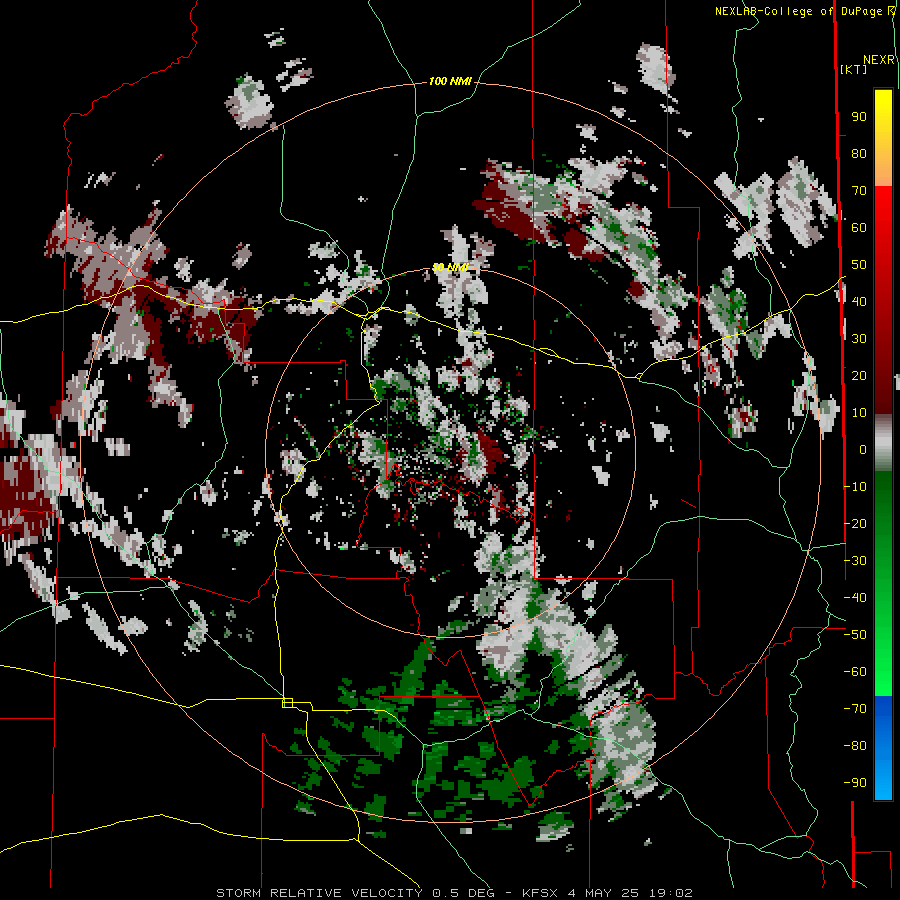Click the -70 value on the scale
The image size is (900, 900).
point(855,709)
